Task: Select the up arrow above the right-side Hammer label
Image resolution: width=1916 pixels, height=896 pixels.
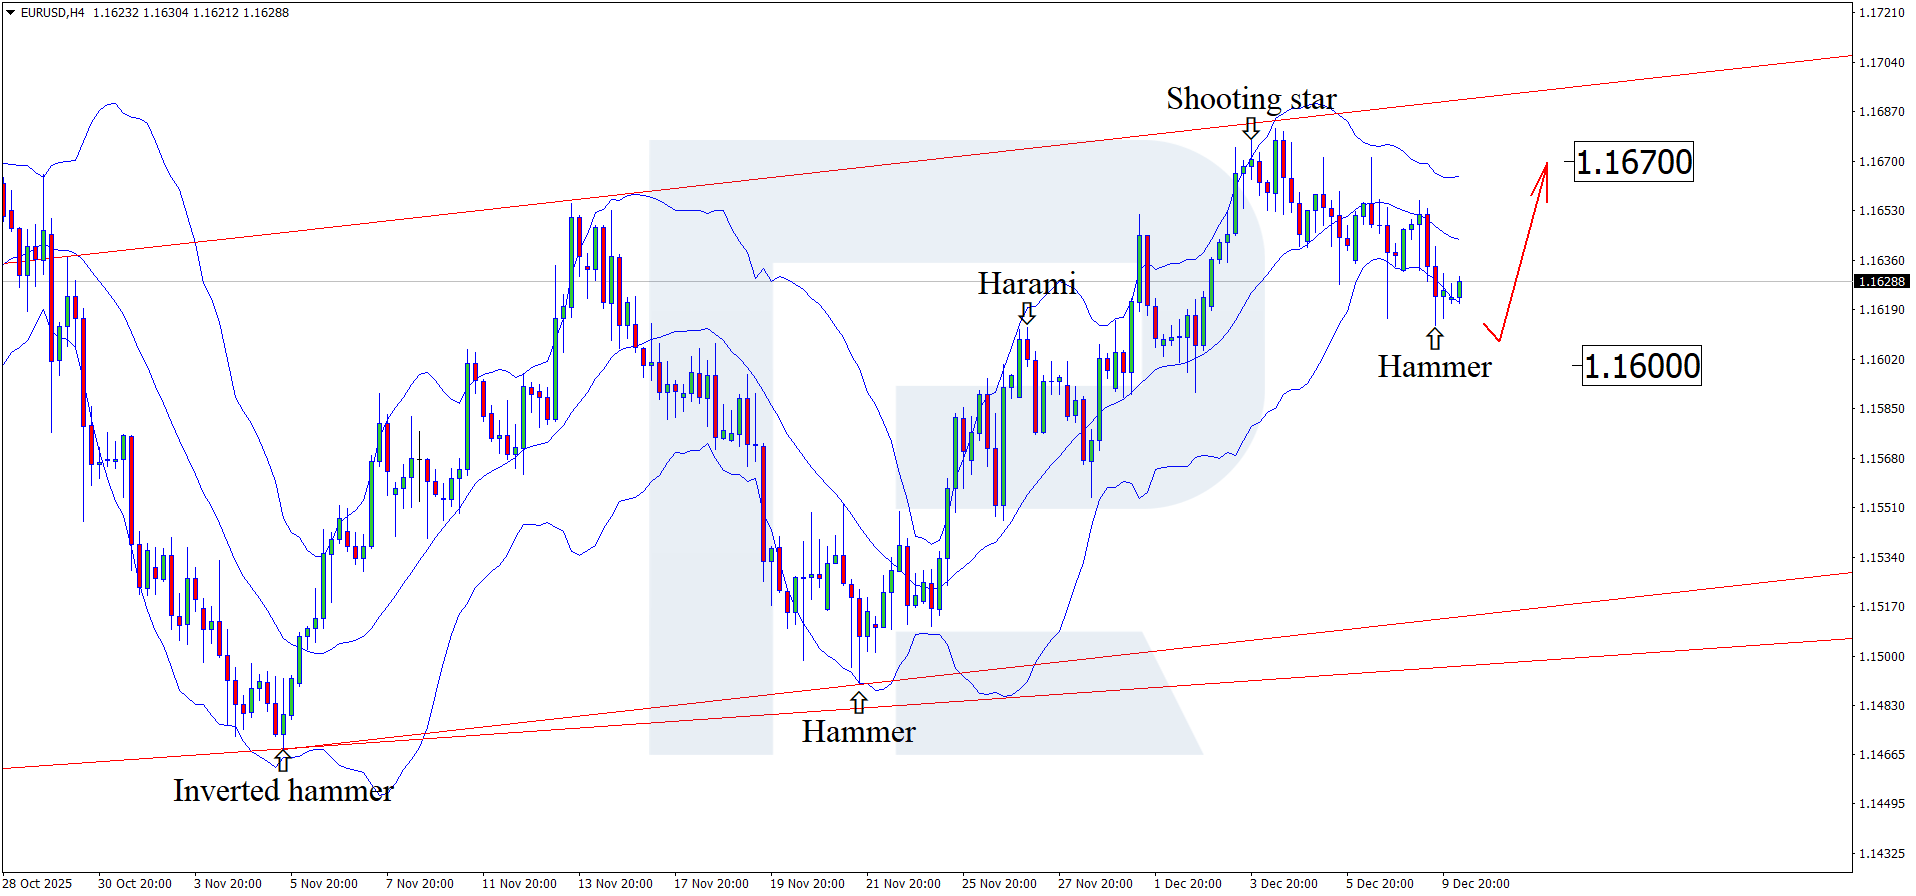Action: coord(1435,338)
